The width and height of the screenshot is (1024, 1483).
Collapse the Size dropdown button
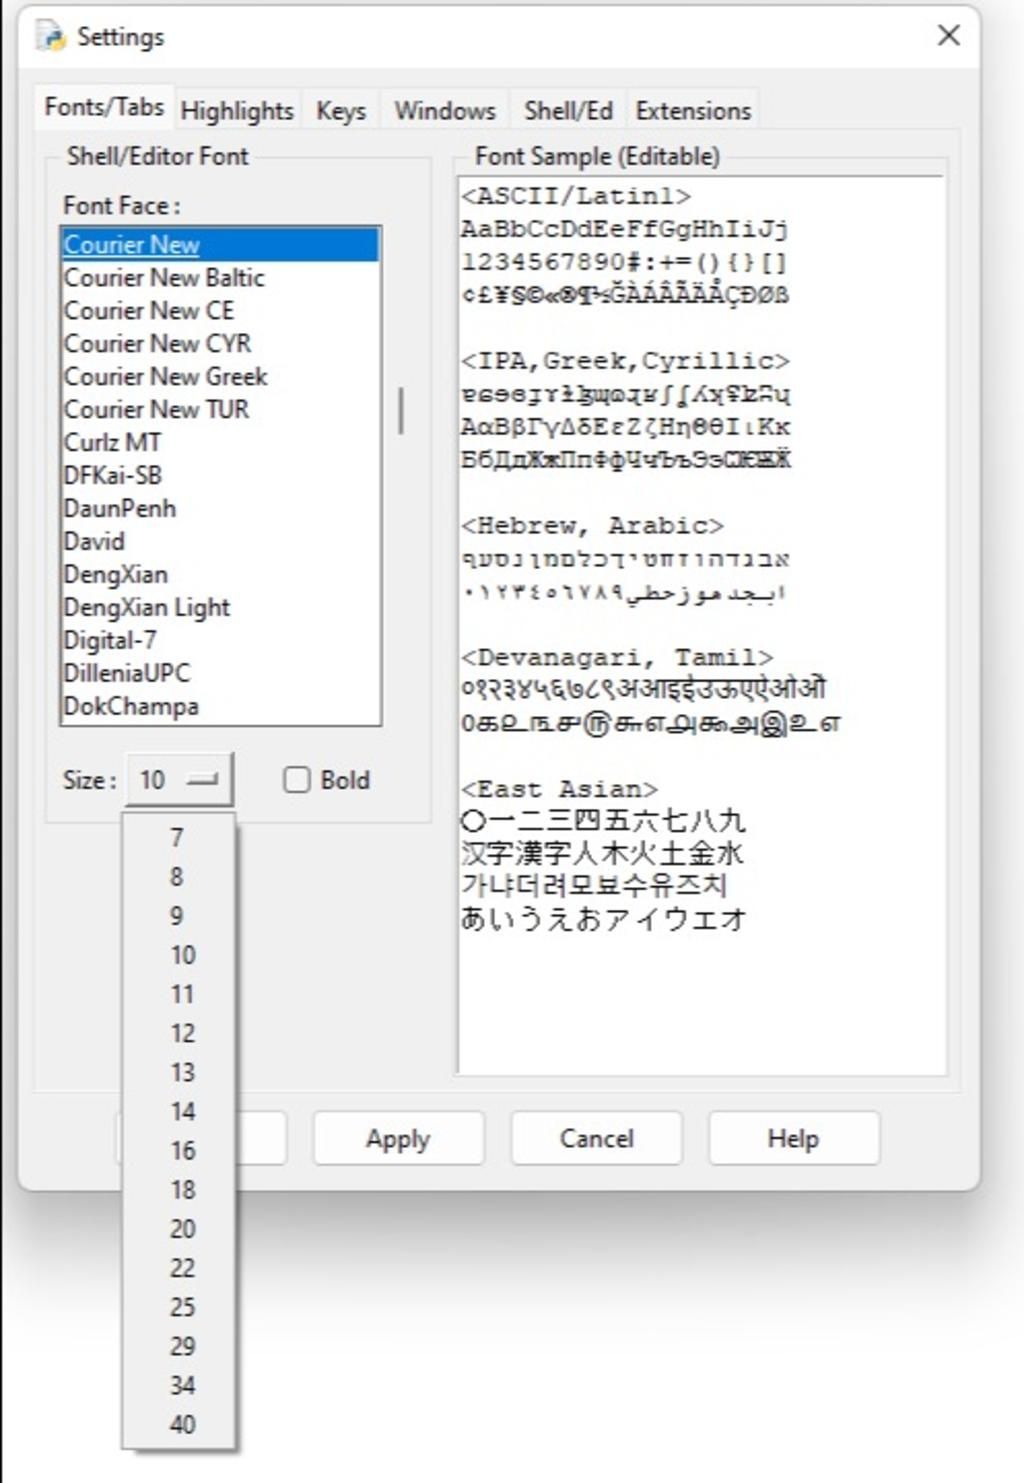coord(180,780)
